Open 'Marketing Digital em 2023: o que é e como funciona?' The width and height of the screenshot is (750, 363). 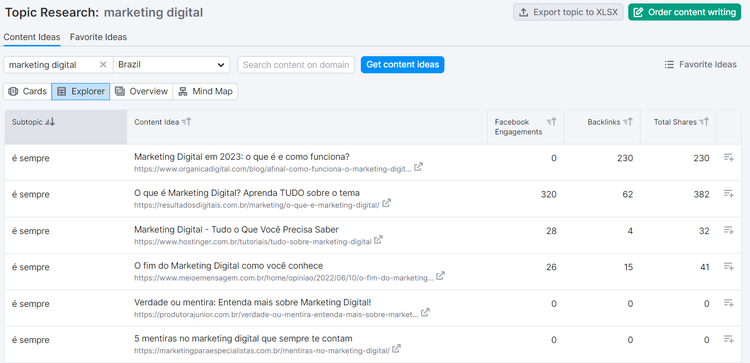click(242, 157)
